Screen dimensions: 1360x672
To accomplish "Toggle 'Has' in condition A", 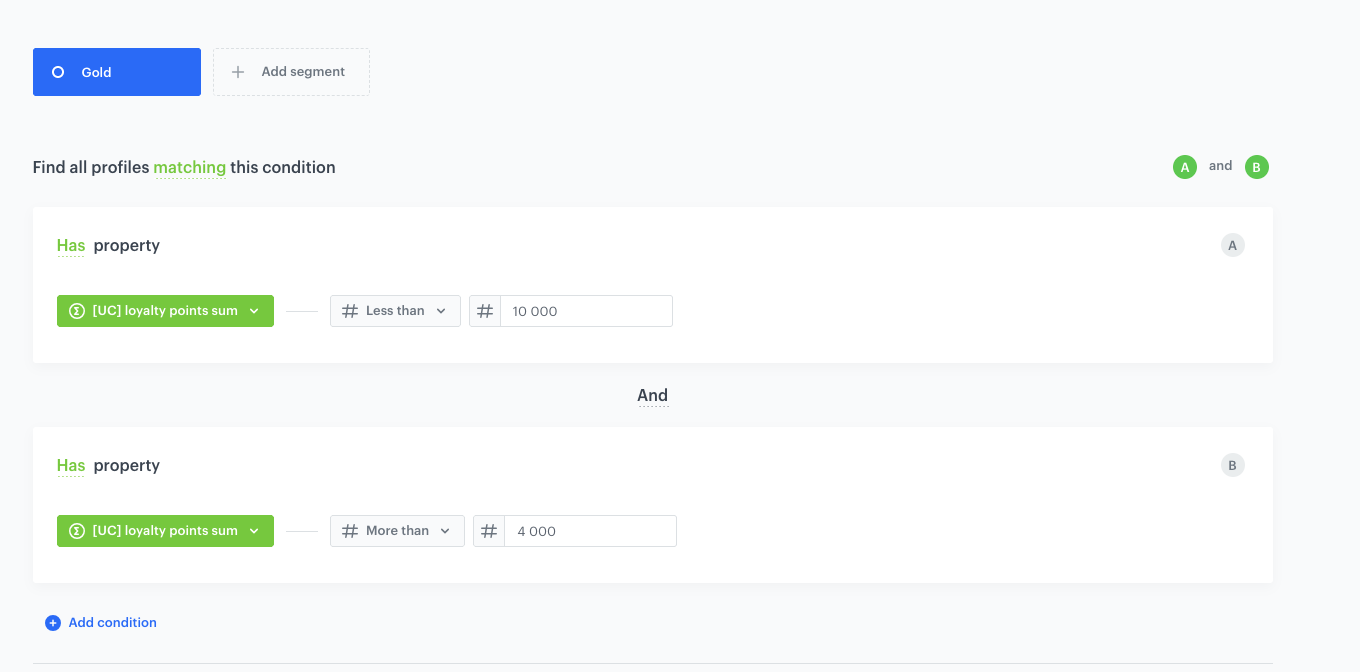I will click(x=71, y=246).
